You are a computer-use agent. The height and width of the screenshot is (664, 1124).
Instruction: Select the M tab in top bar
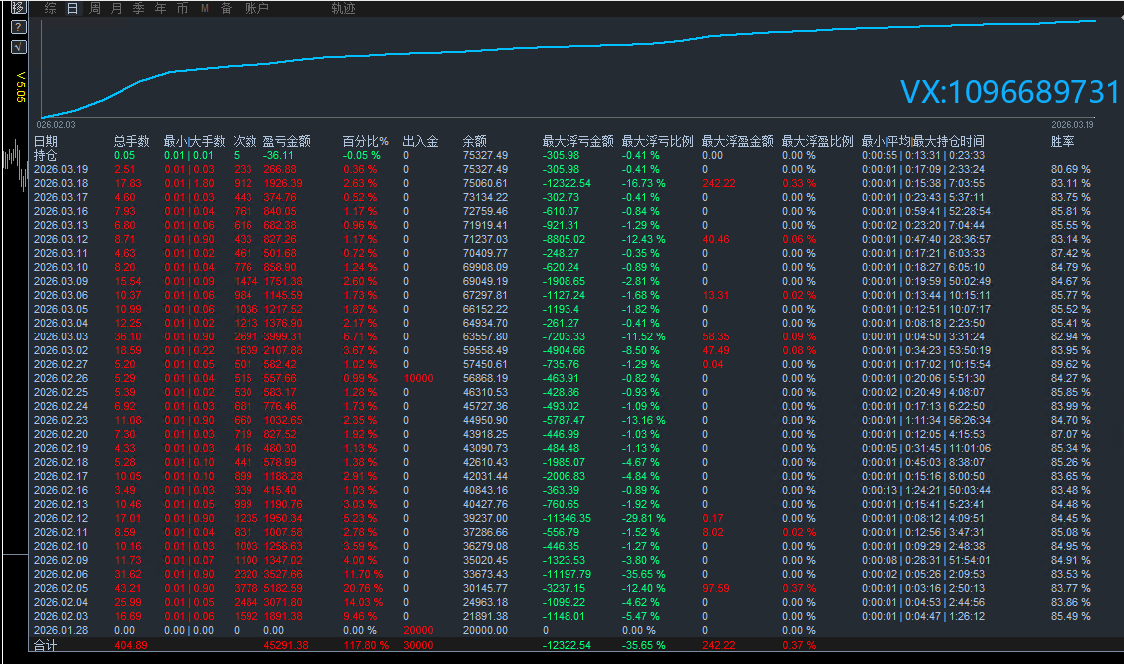(x=204, y=9)
